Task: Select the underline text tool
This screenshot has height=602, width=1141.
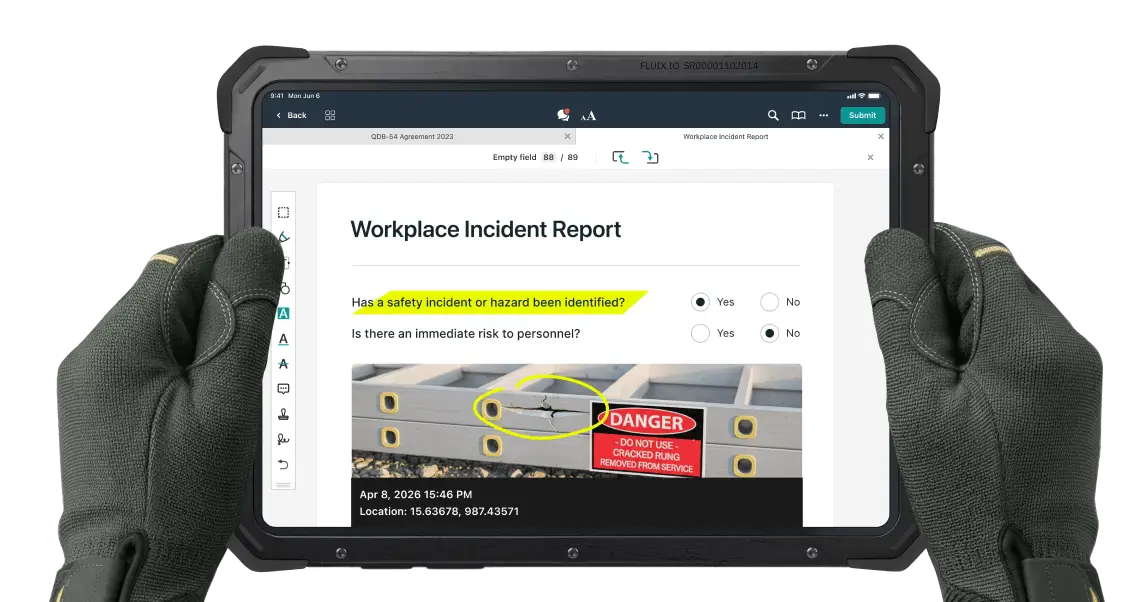Action: 283,339
